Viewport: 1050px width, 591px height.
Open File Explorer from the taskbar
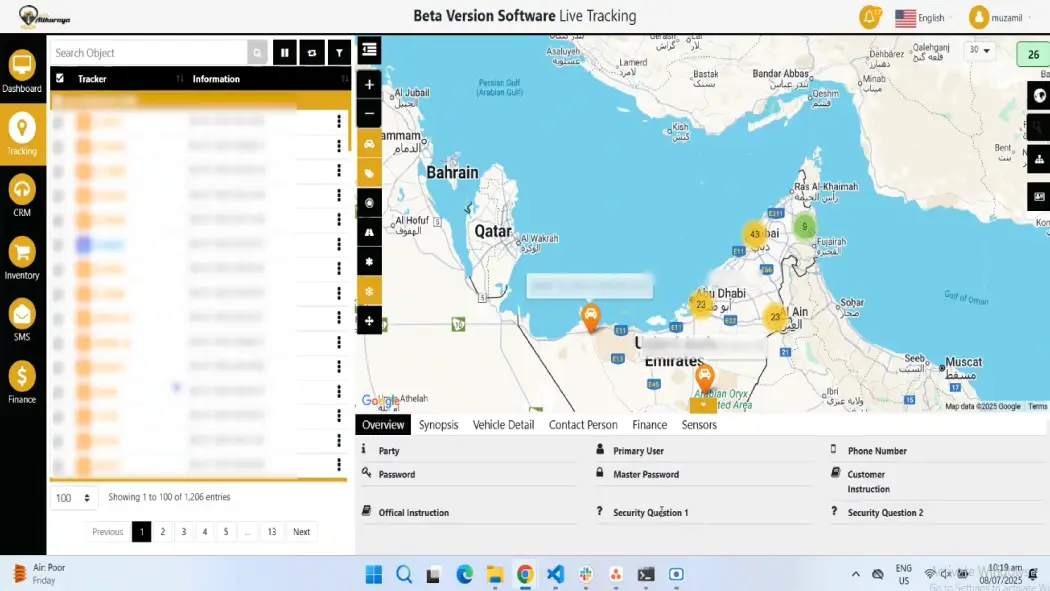(x=495, y=574)
